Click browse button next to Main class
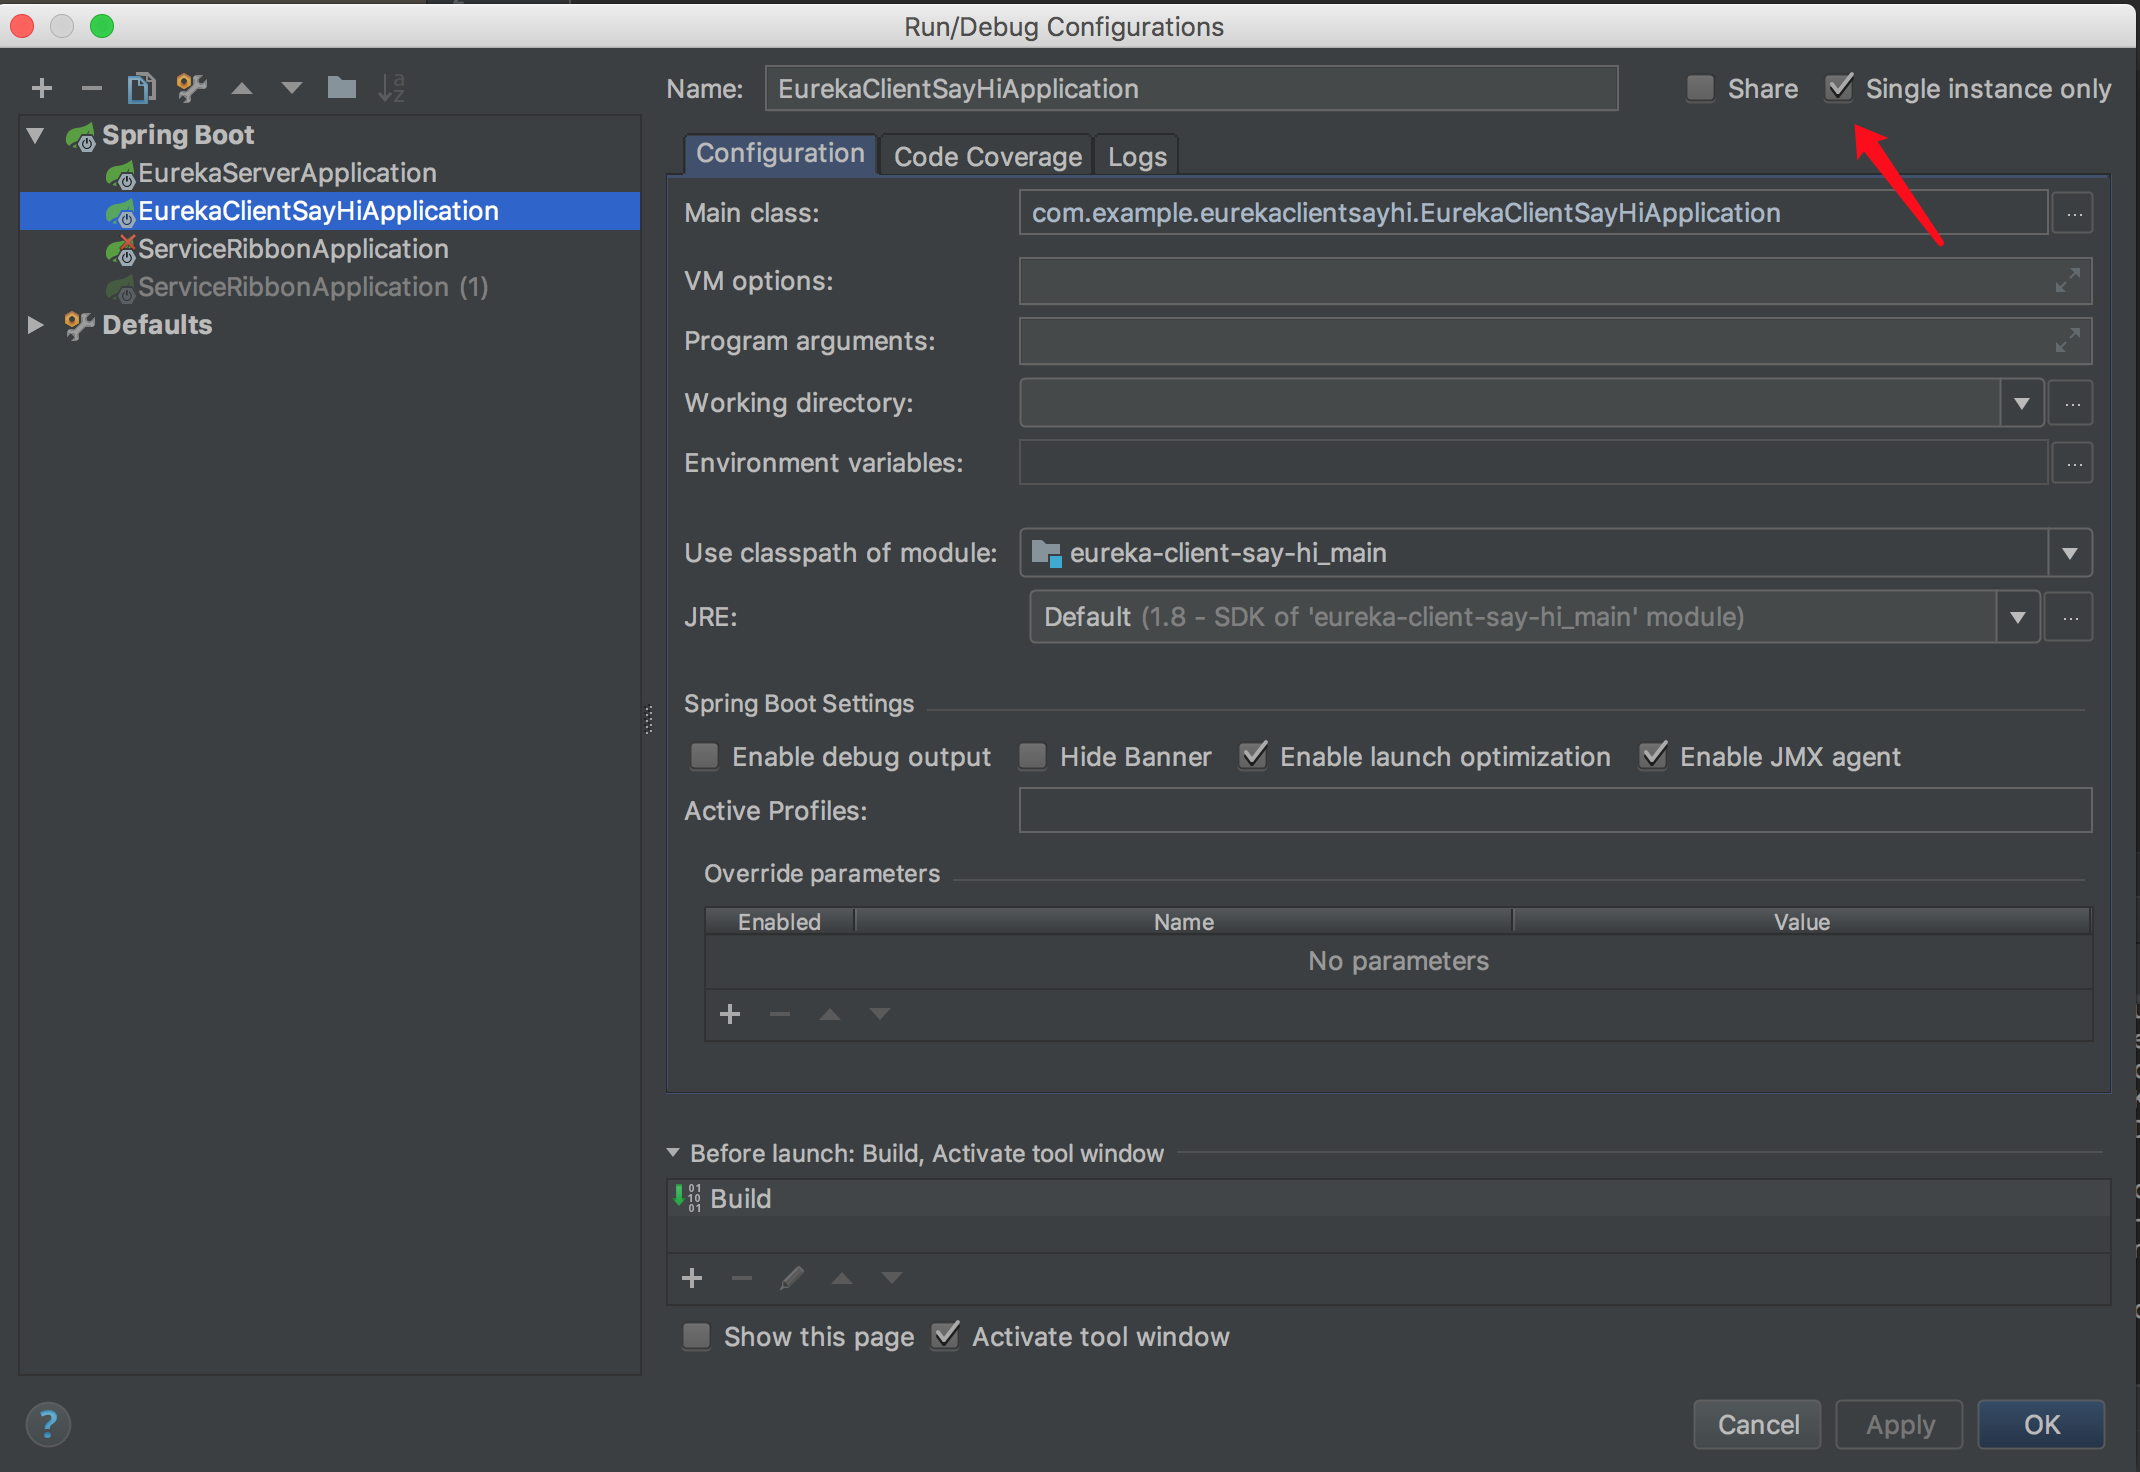Screen dimensions: 2140x1472 (2074, 213)
